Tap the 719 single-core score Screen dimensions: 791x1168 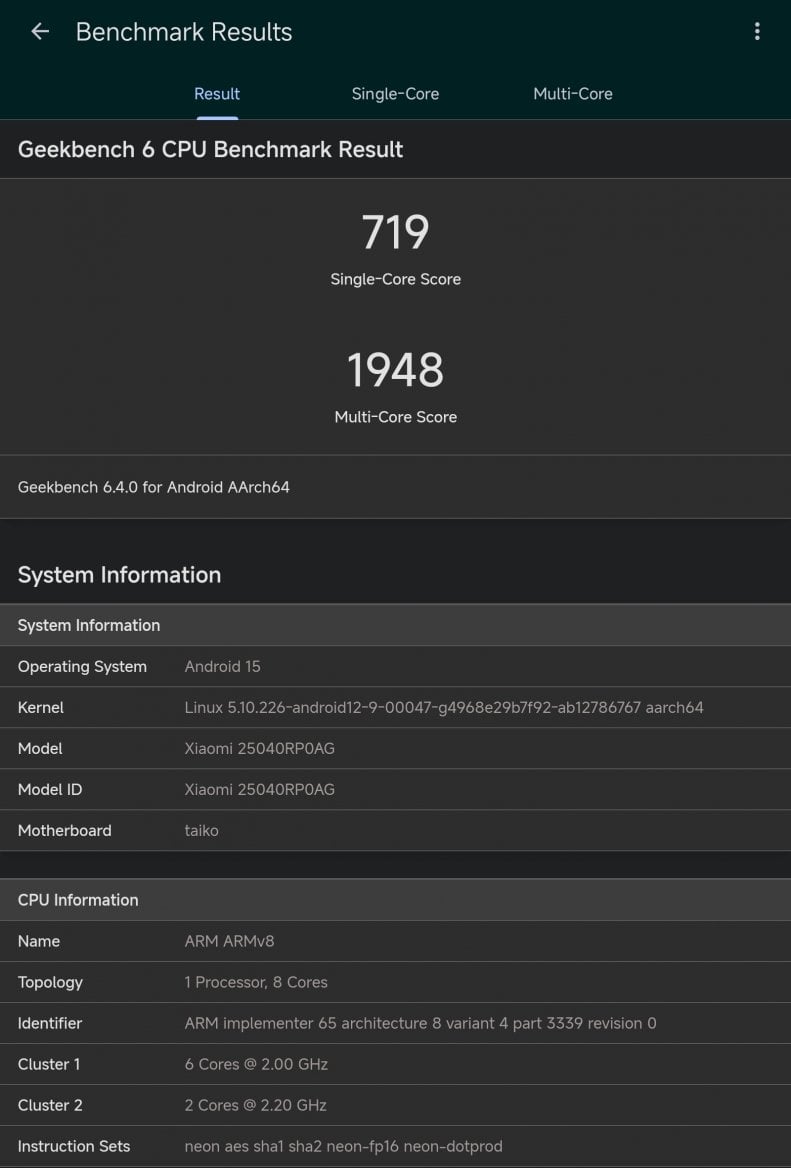(x=396, y=232)
